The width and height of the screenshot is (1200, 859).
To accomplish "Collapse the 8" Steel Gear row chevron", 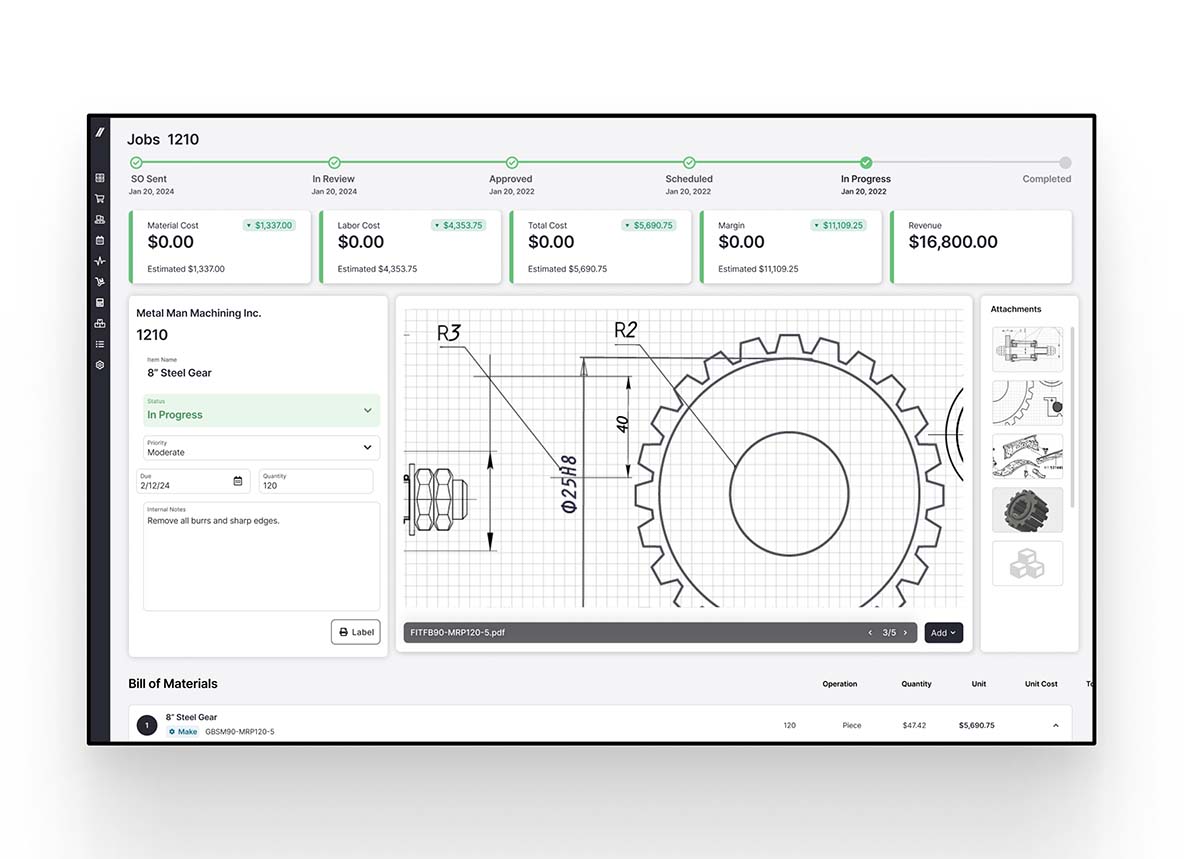I will (1056, 725).
